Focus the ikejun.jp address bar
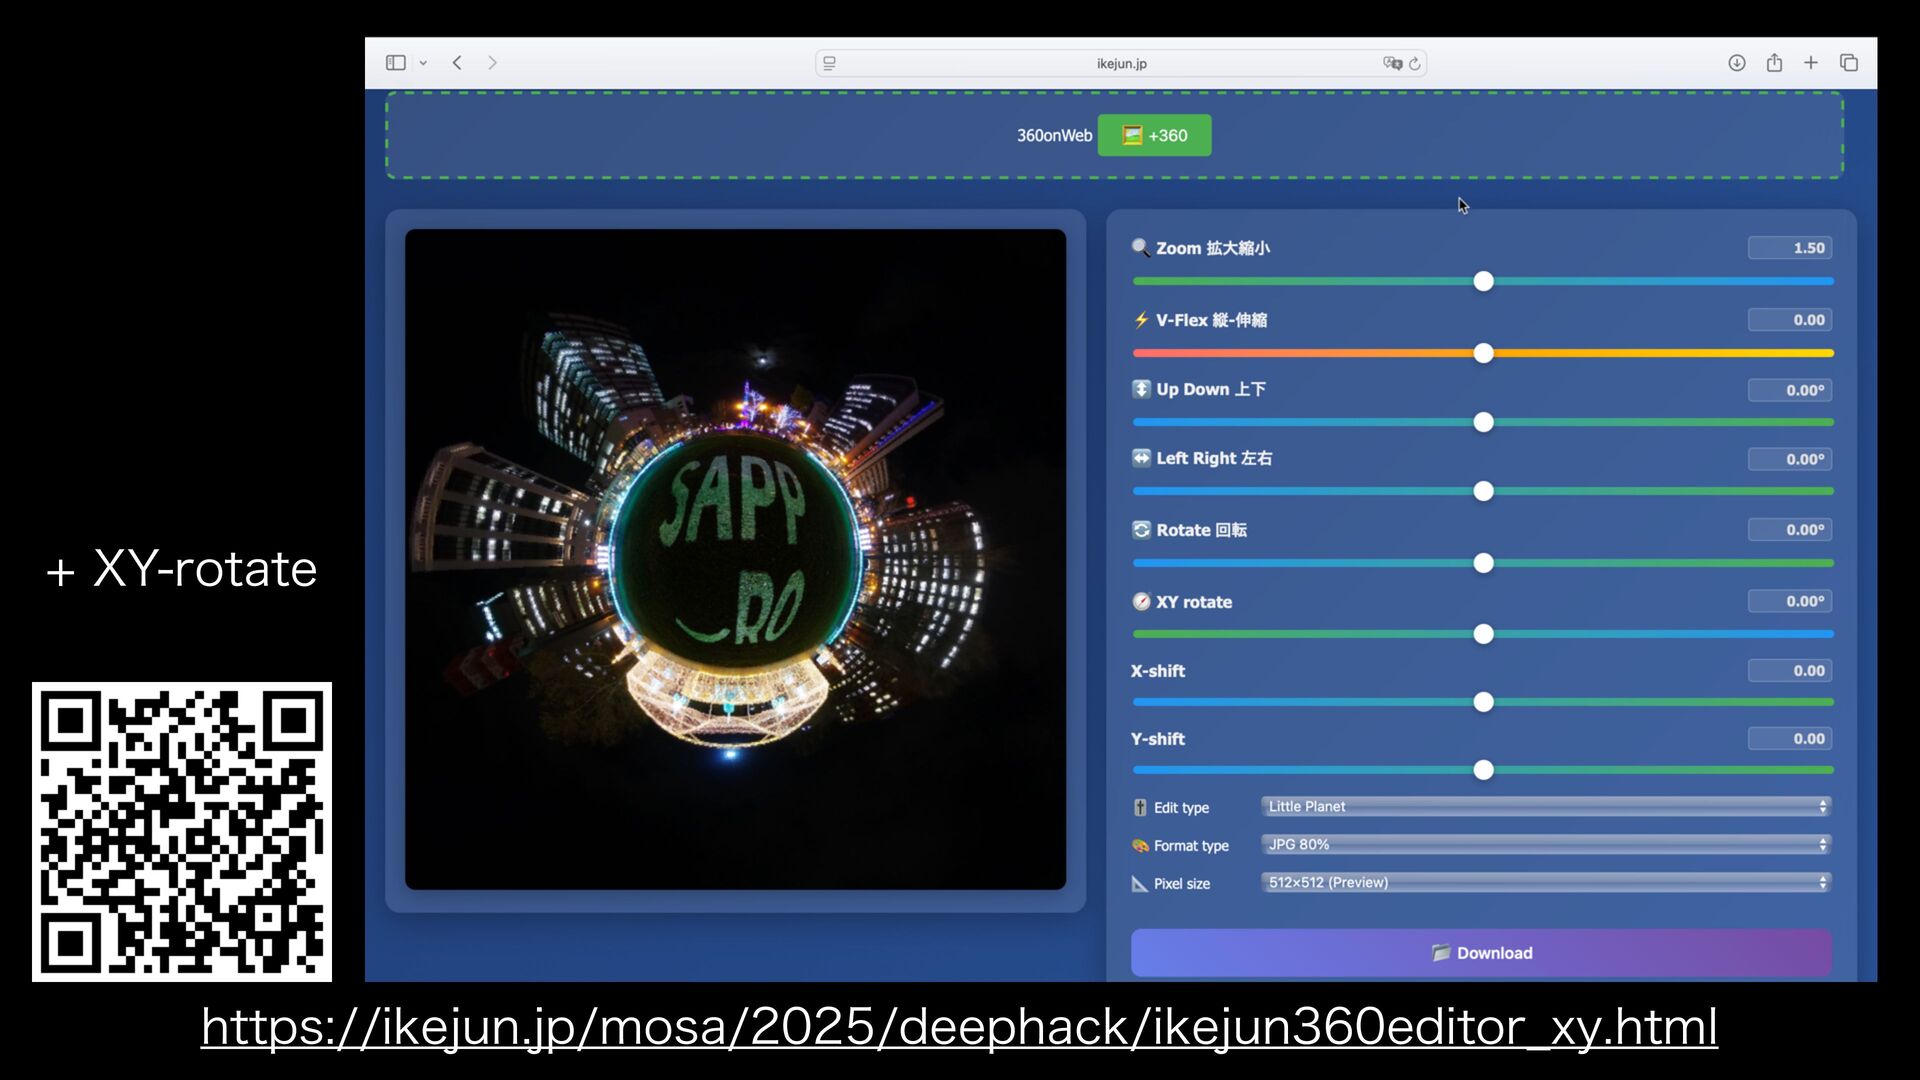Screen dimensions: 1920x1080 (x=1121, y=63)
